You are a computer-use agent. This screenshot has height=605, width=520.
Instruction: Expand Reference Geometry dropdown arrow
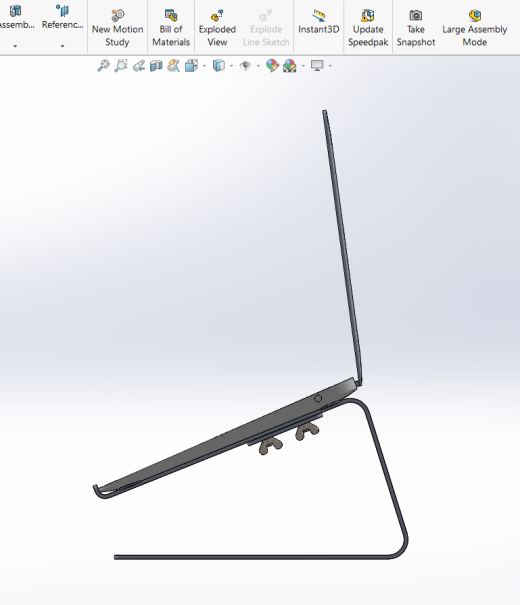point(62,46)
